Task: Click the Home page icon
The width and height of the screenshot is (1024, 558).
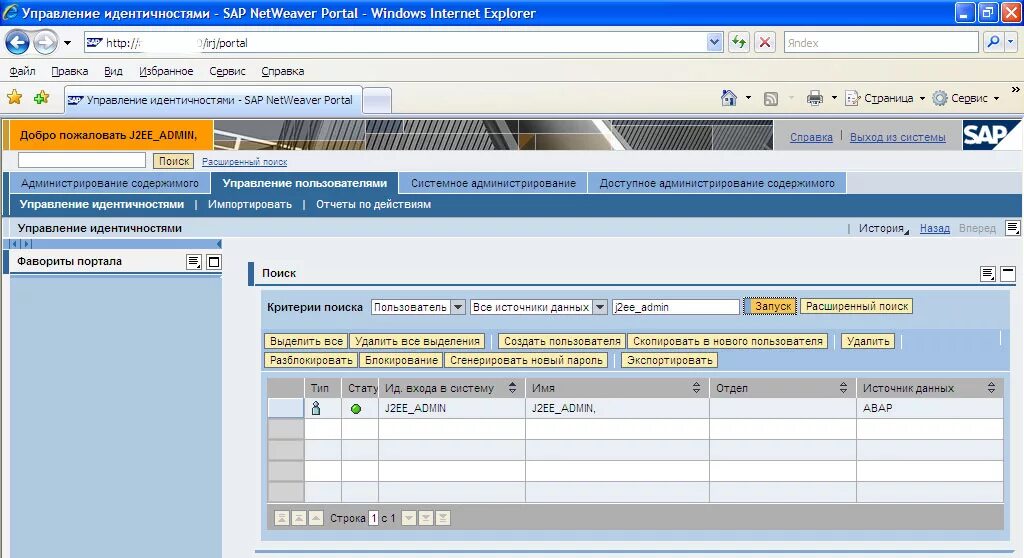Action: [x=729, y=98]
